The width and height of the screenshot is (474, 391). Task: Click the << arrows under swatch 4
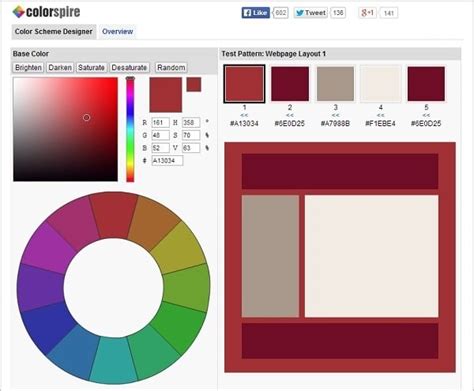click(x=381, y=115)
